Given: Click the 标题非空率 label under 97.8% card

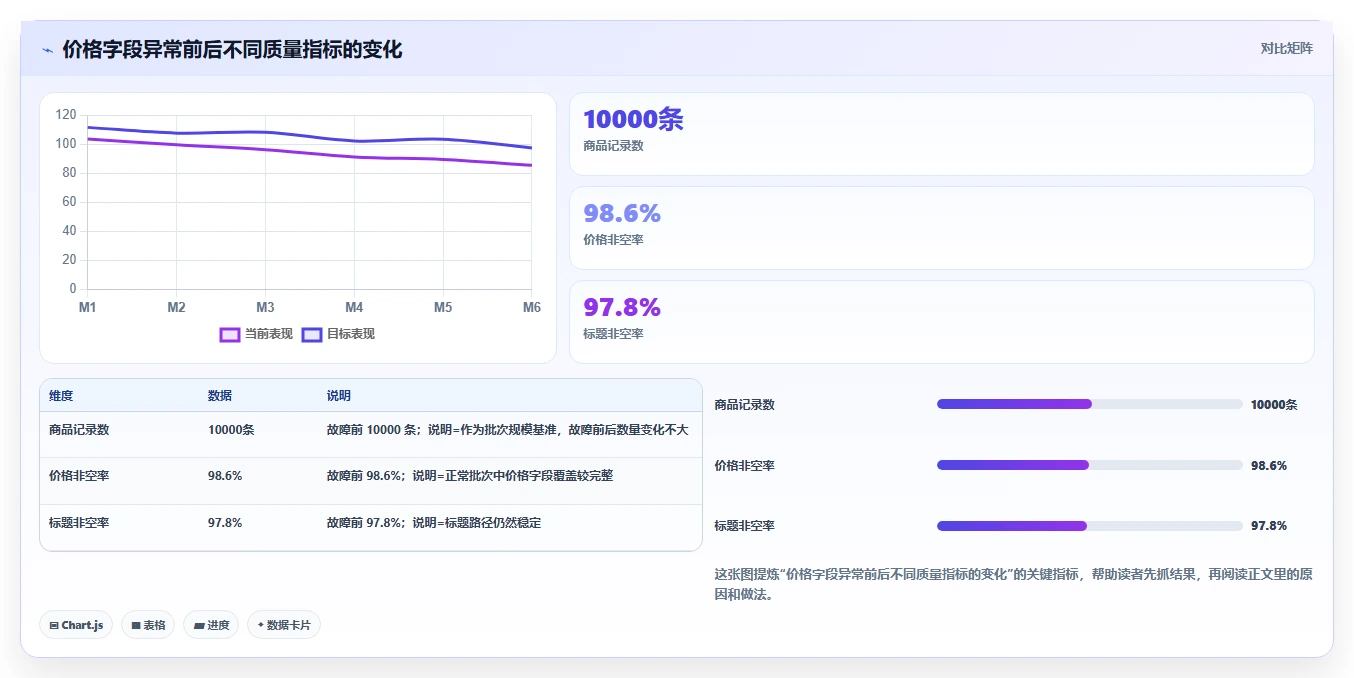Looking at the screenshot, I should pos(613,334).
